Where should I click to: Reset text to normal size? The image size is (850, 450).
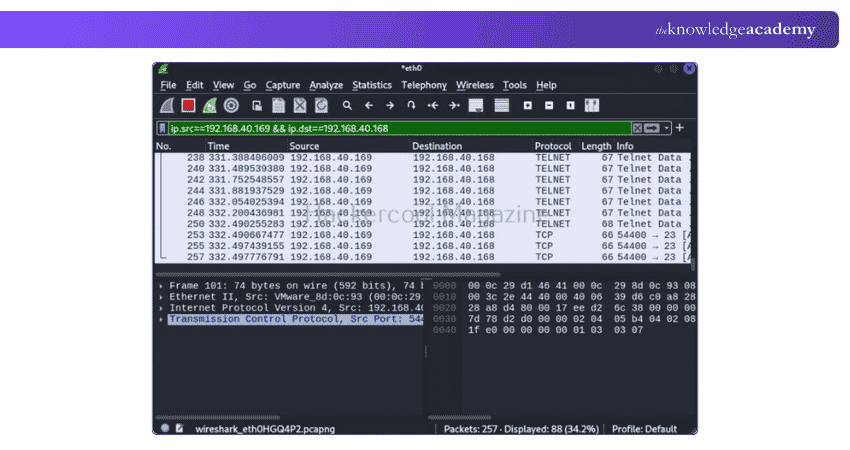[x=570, y=106]
